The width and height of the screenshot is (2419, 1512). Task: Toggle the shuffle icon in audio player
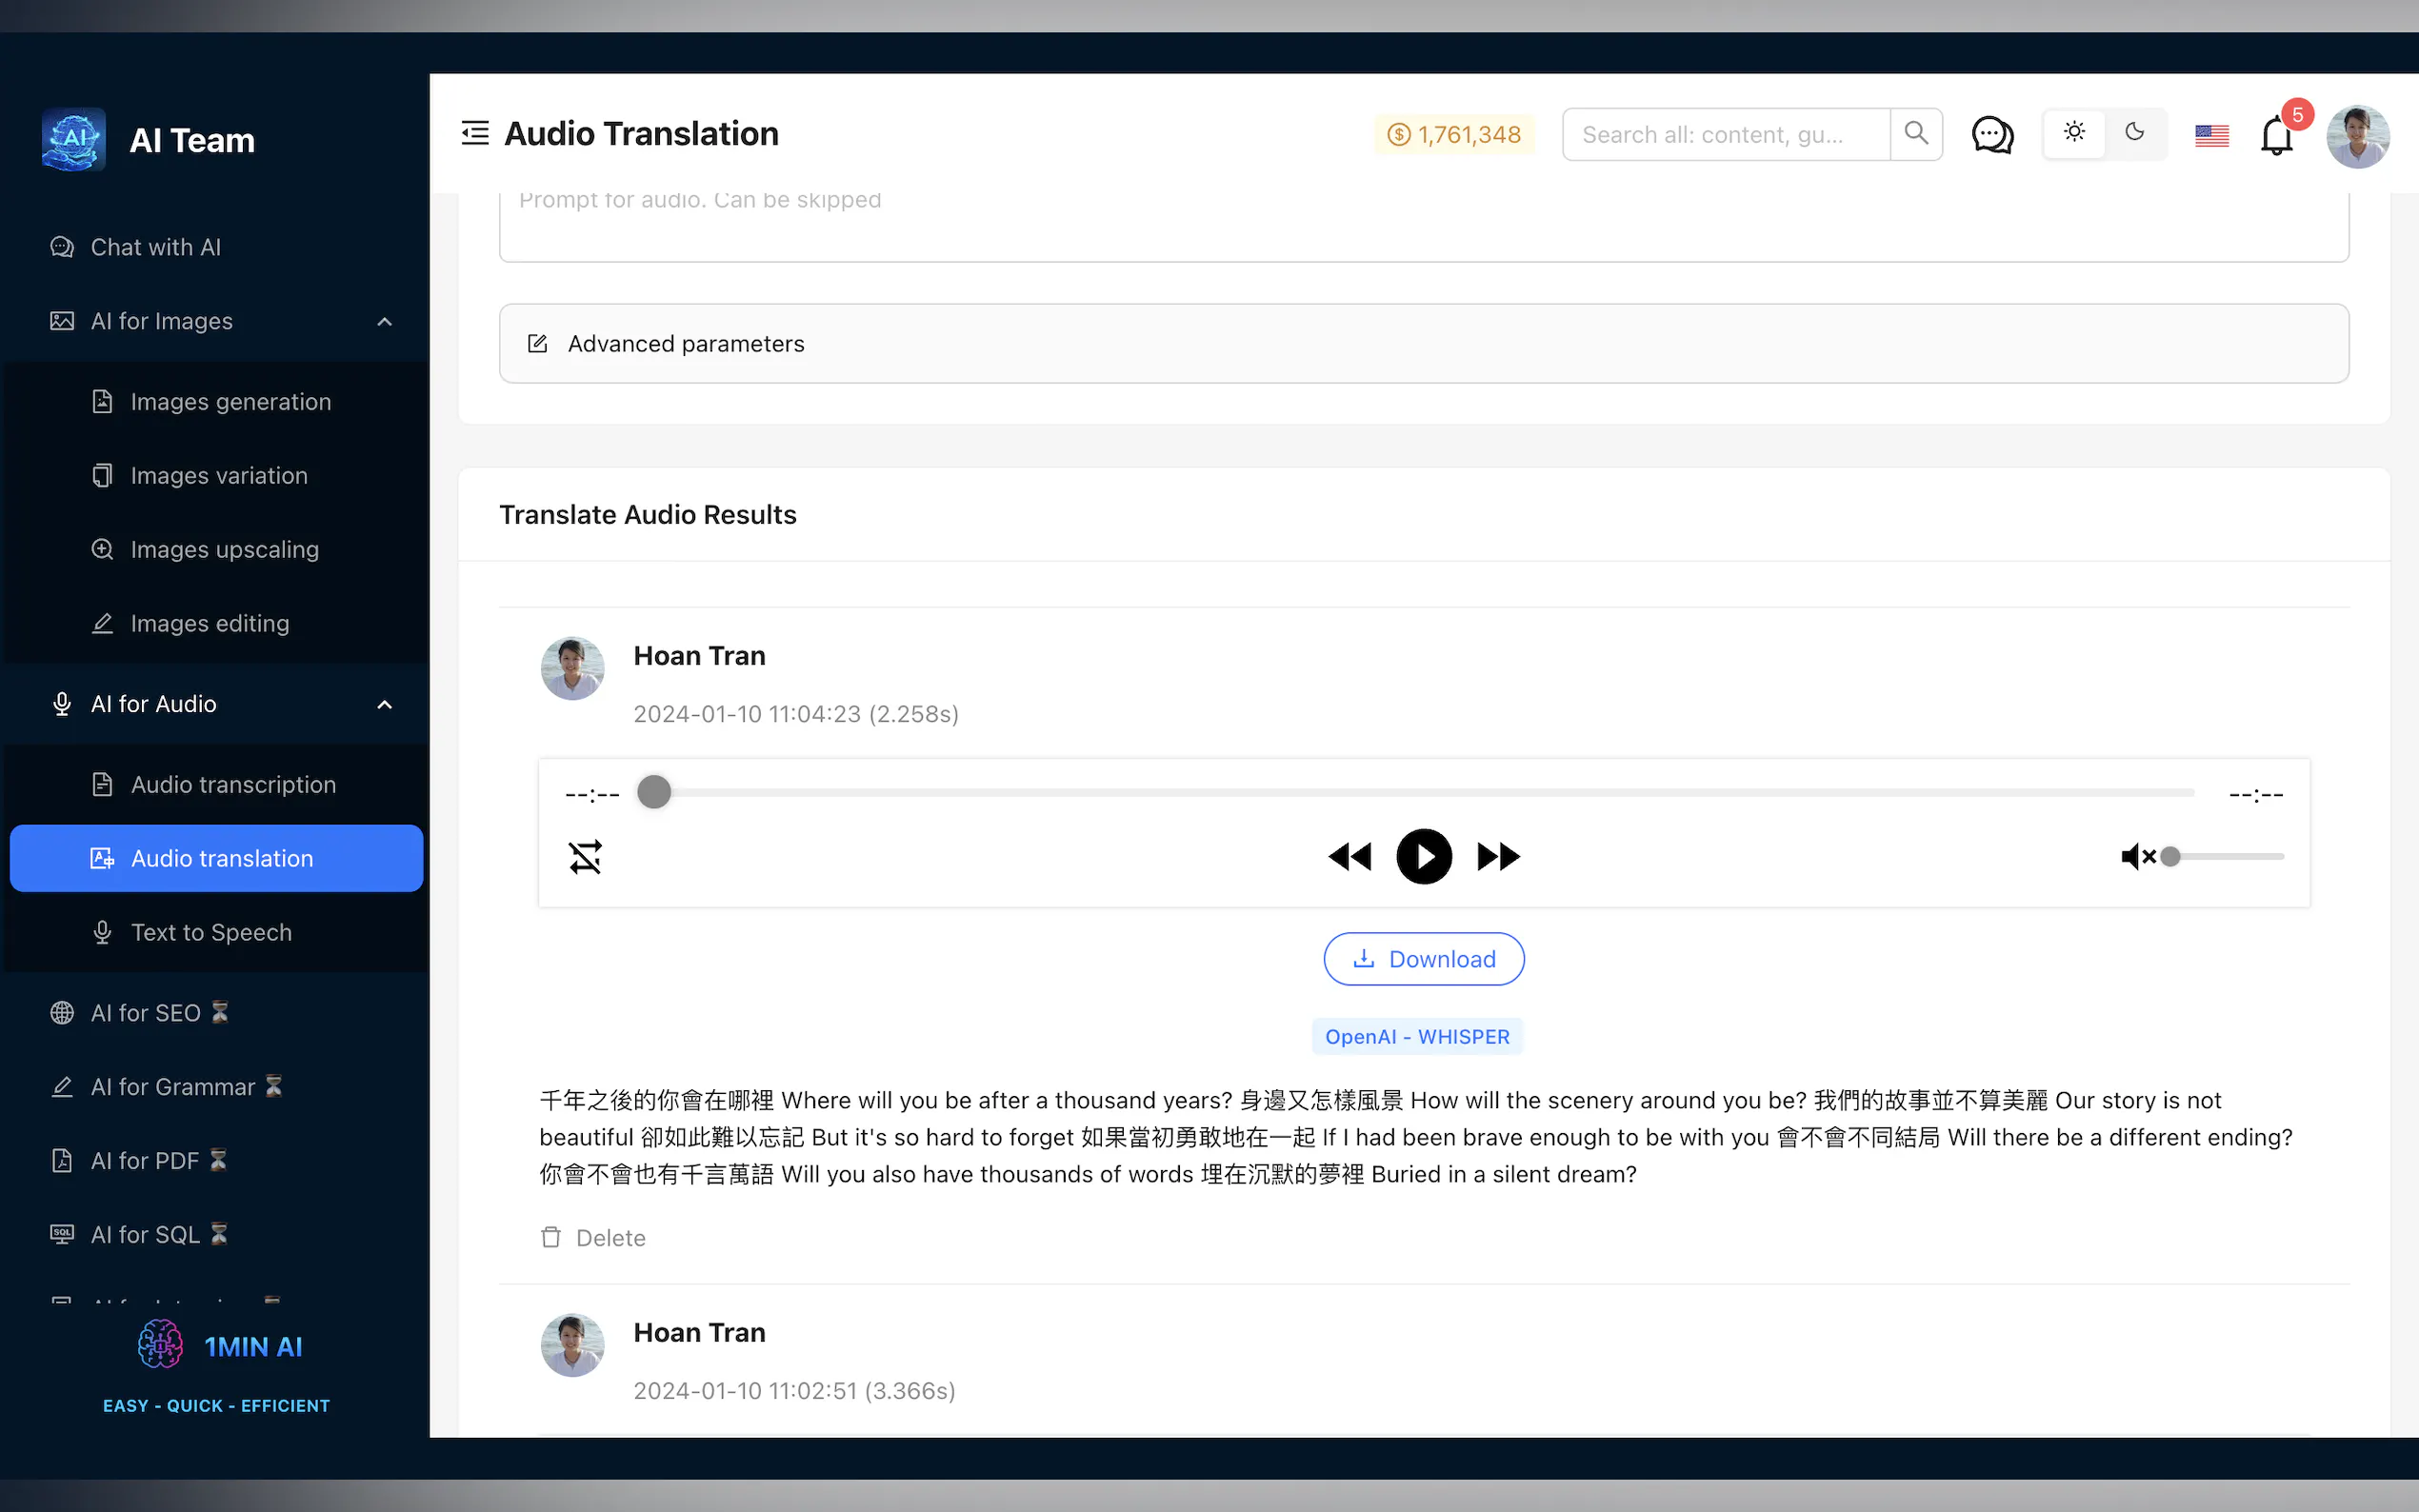(585, 857)
